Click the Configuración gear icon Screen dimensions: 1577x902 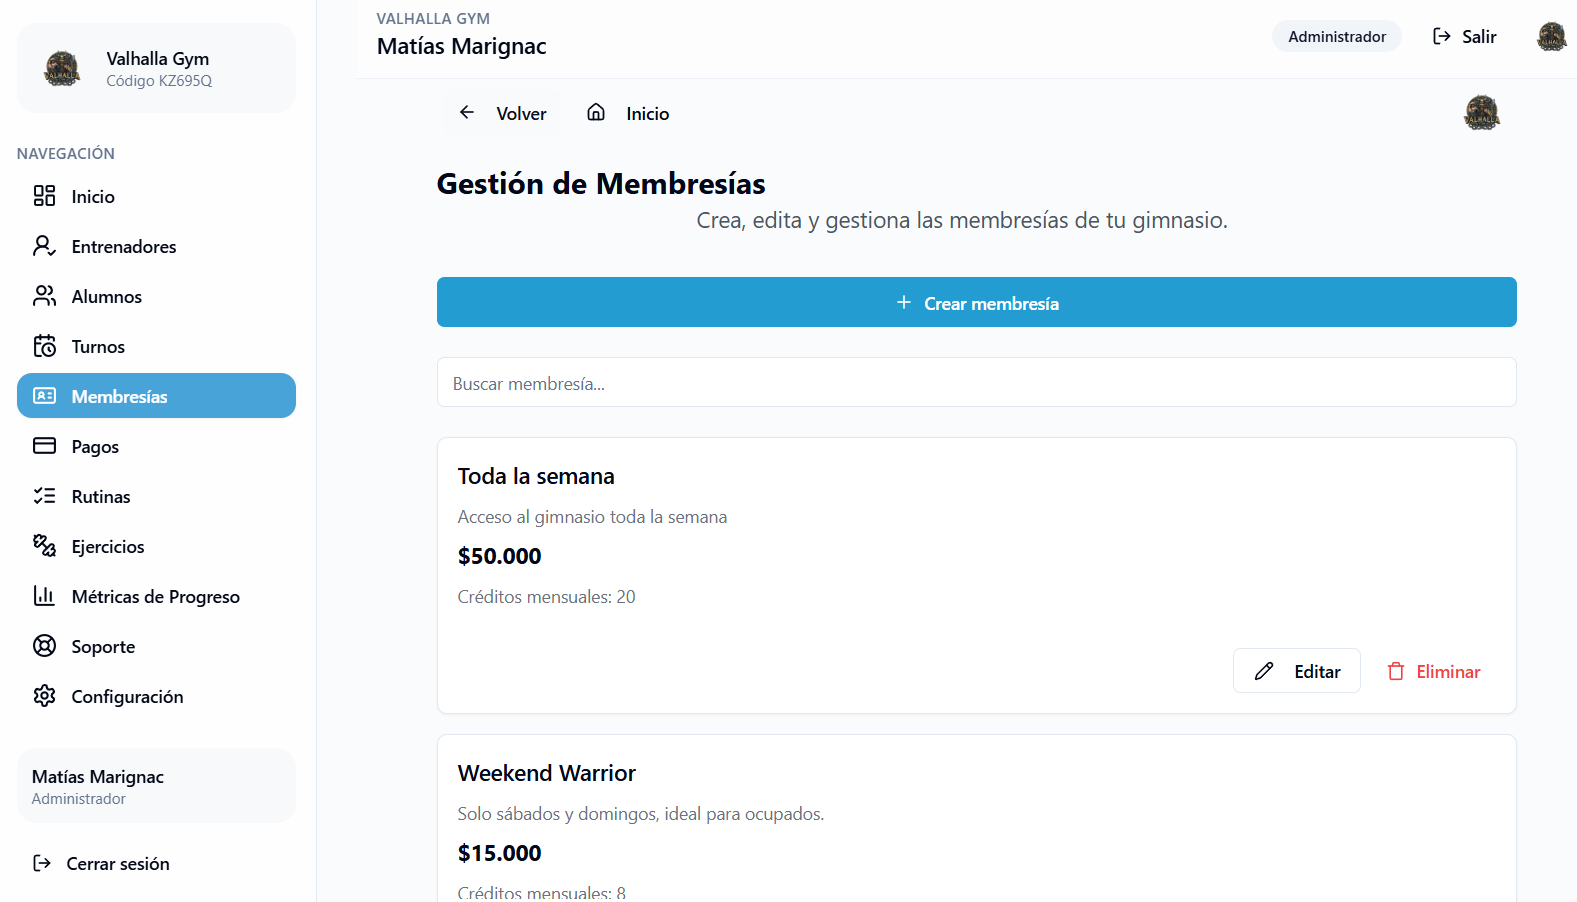[x=45, y=696]
